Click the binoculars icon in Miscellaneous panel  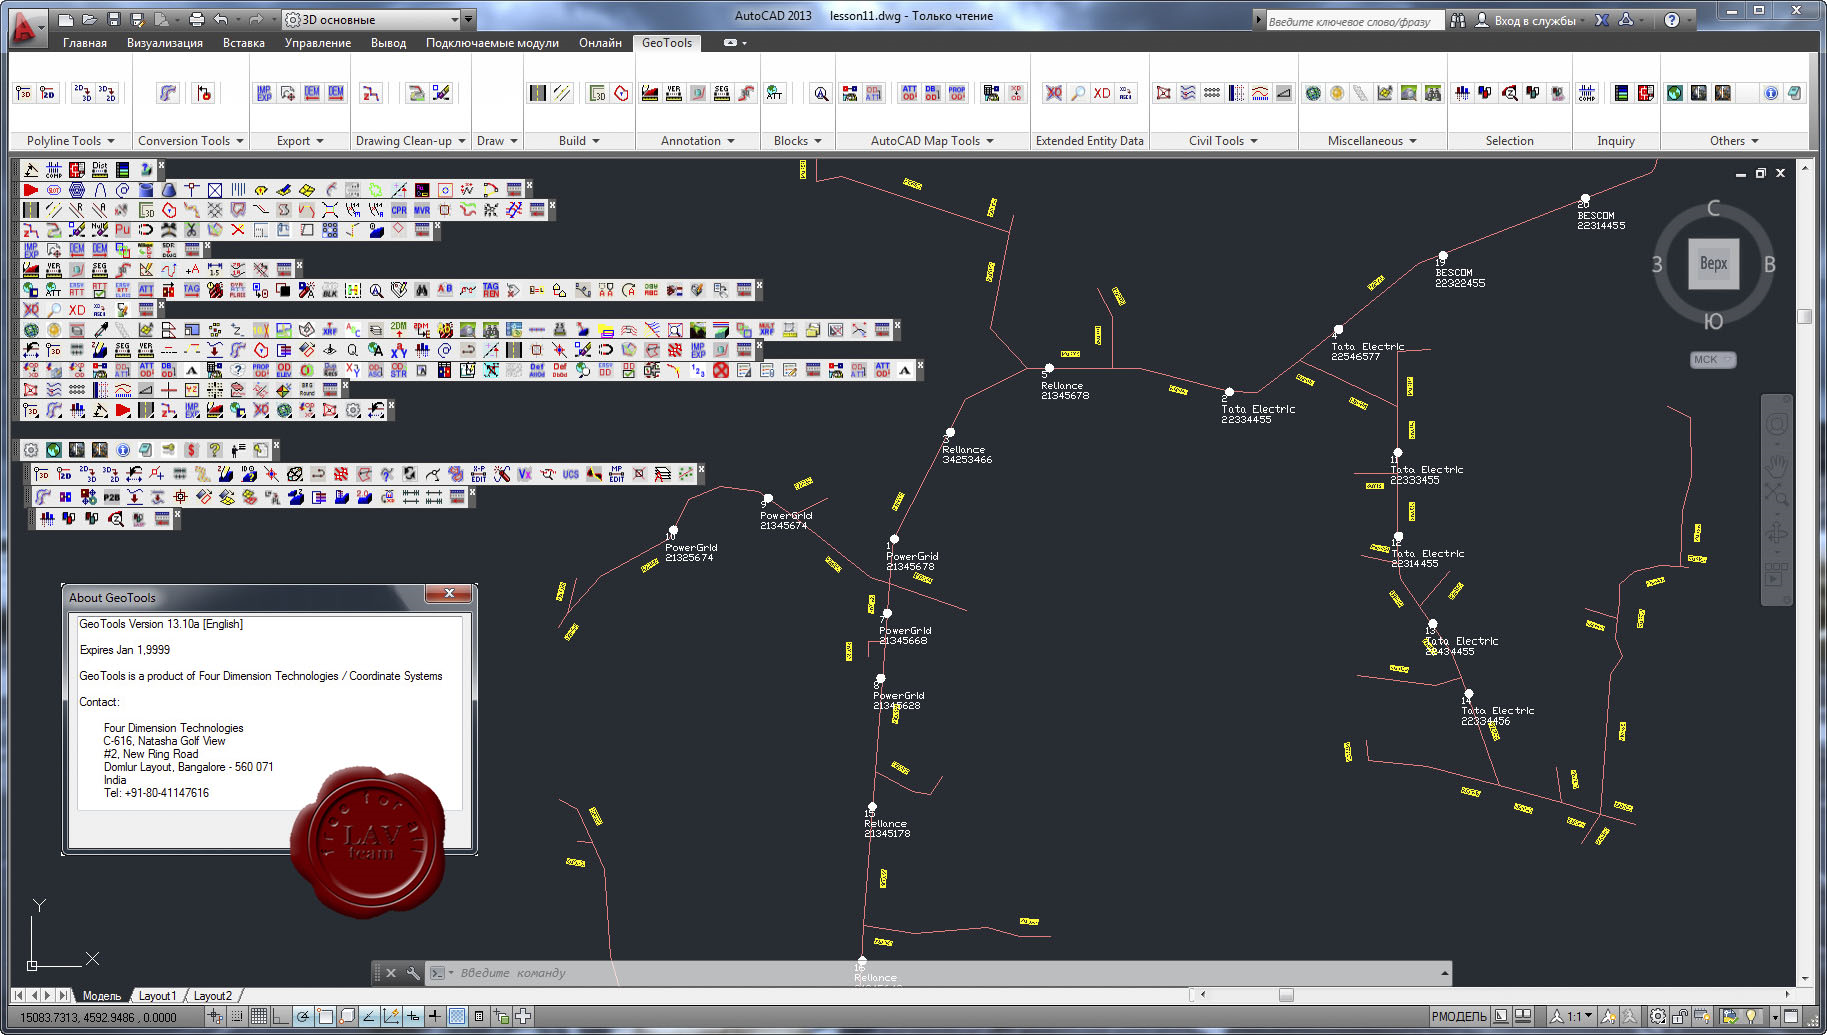1433,93
